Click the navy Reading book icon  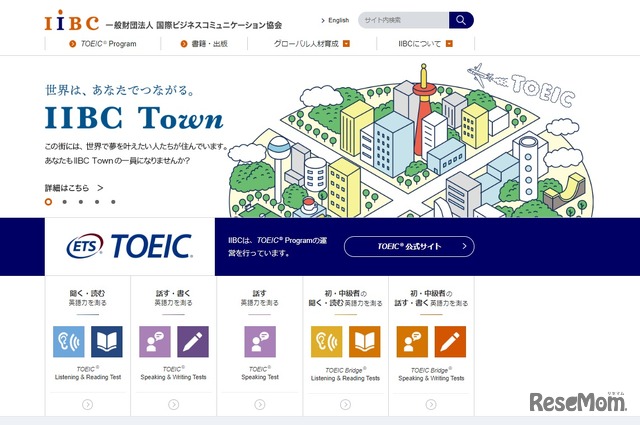(107, 342)
